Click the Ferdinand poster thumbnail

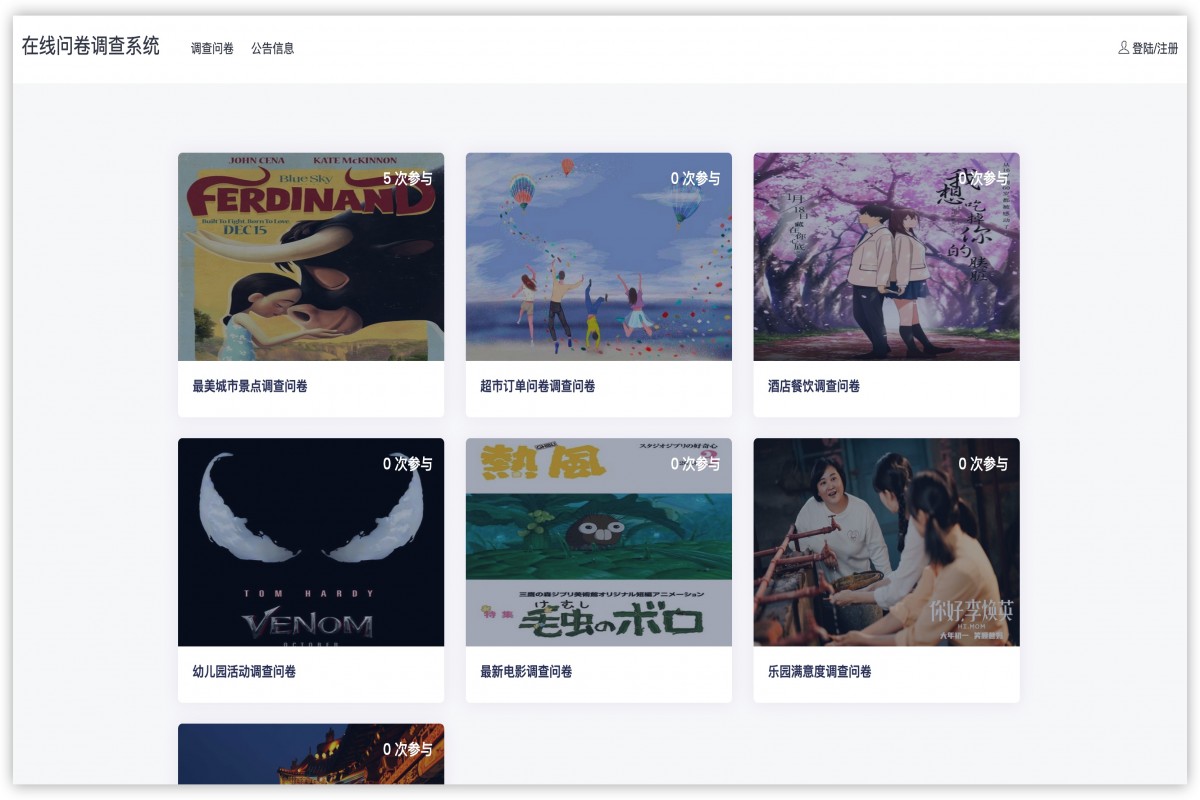(x=310, y=256)
